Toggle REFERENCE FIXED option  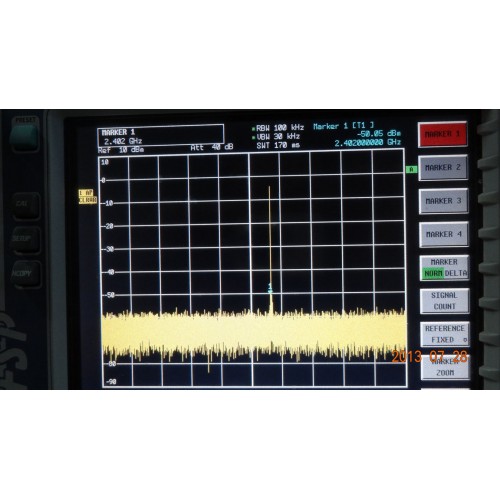click(445, 334)
